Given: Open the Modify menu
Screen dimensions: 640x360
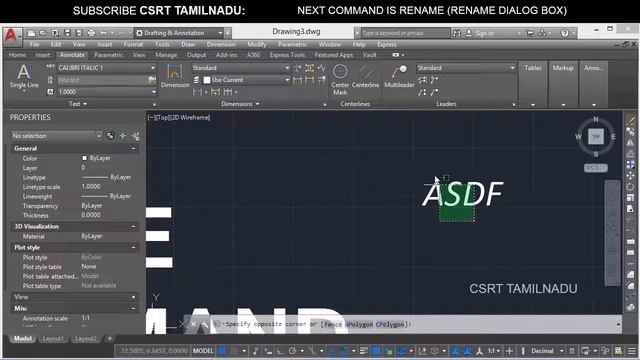Looking at the screenshot, I should (257, 44).
